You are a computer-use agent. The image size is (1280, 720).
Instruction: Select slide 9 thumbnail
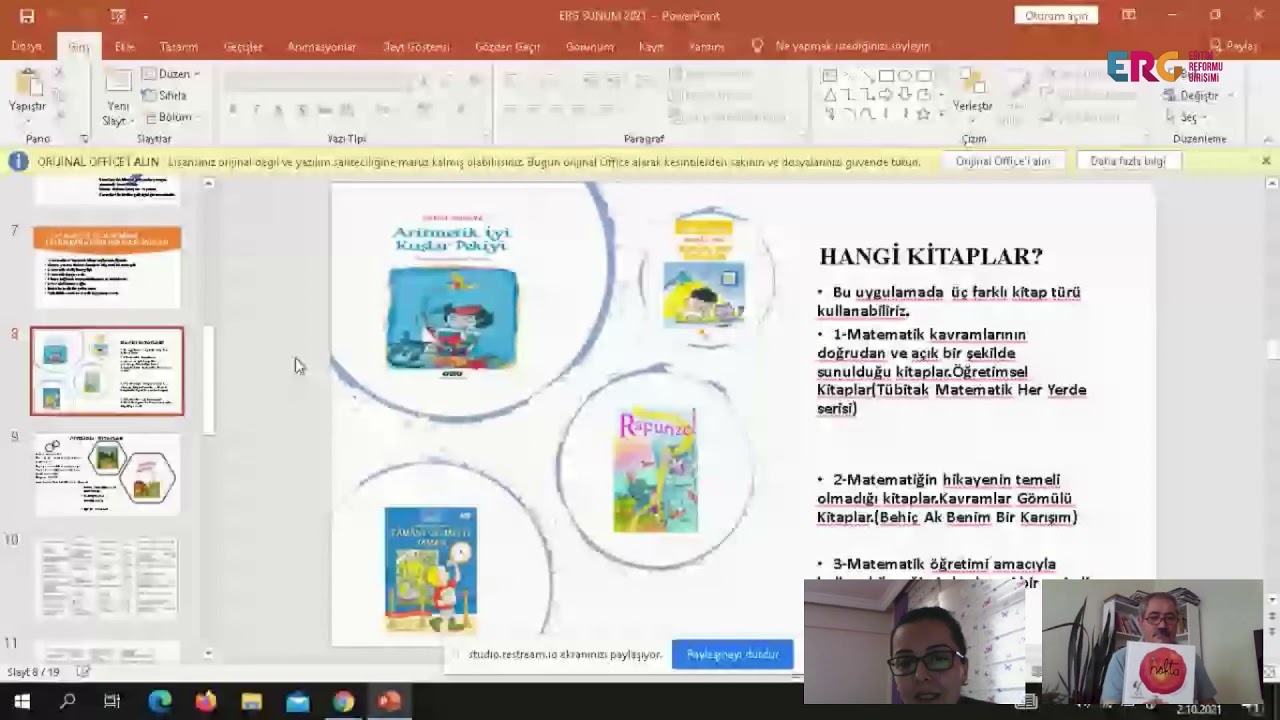(x=107, y=475)
